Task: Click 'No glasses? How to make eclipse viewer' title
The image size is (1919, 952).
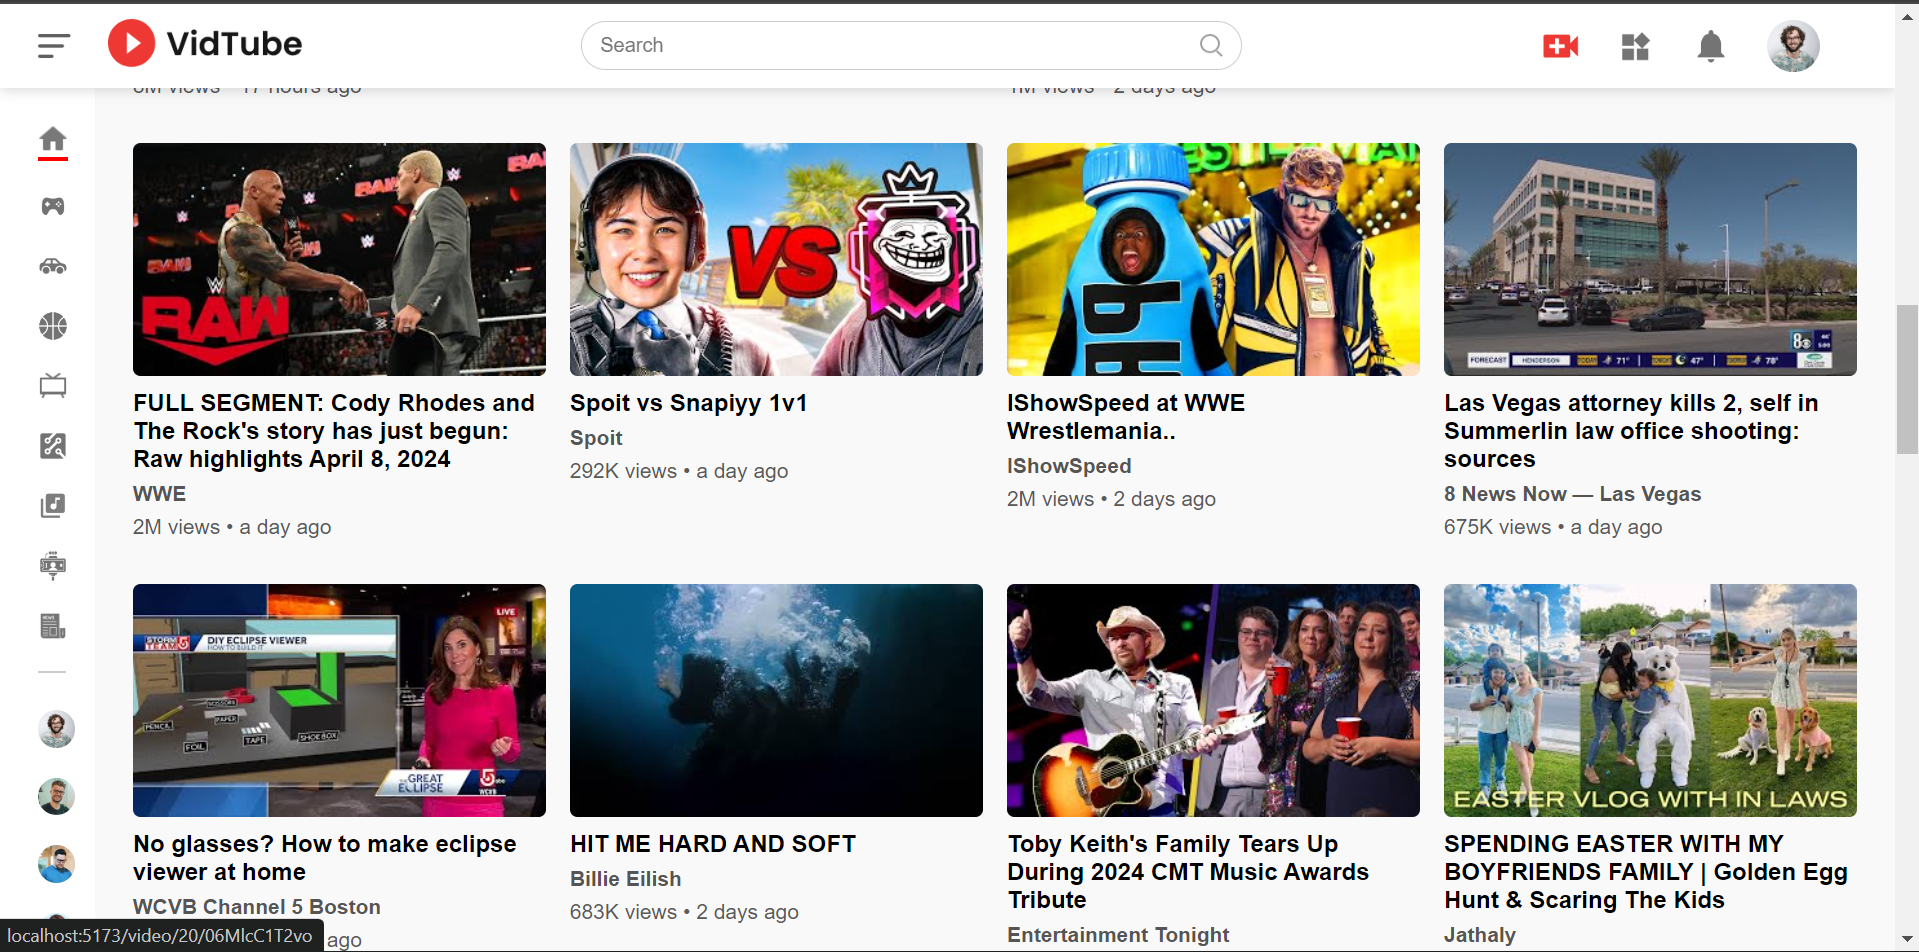Action: coord(325,858)
